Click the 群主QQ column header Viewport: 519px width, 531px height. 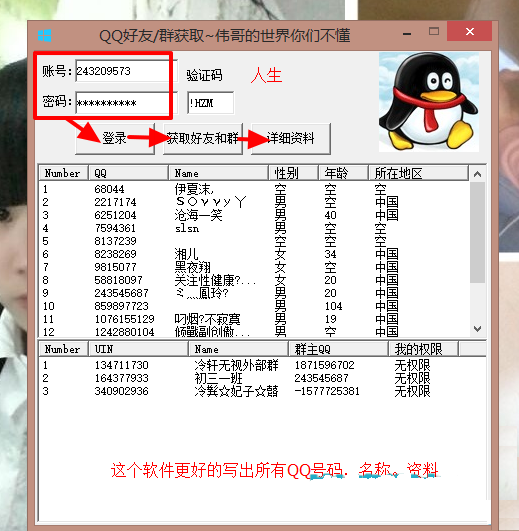(338, 349)
